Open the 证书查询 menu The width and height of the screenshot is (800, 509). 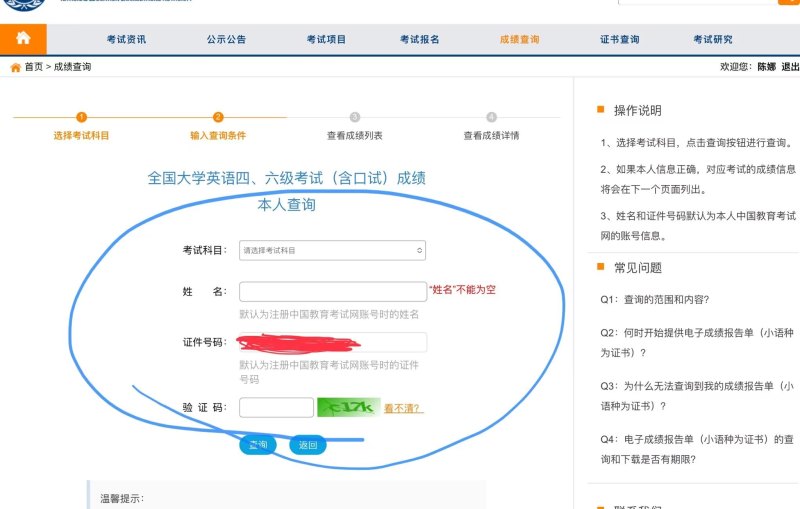point(619,39)
